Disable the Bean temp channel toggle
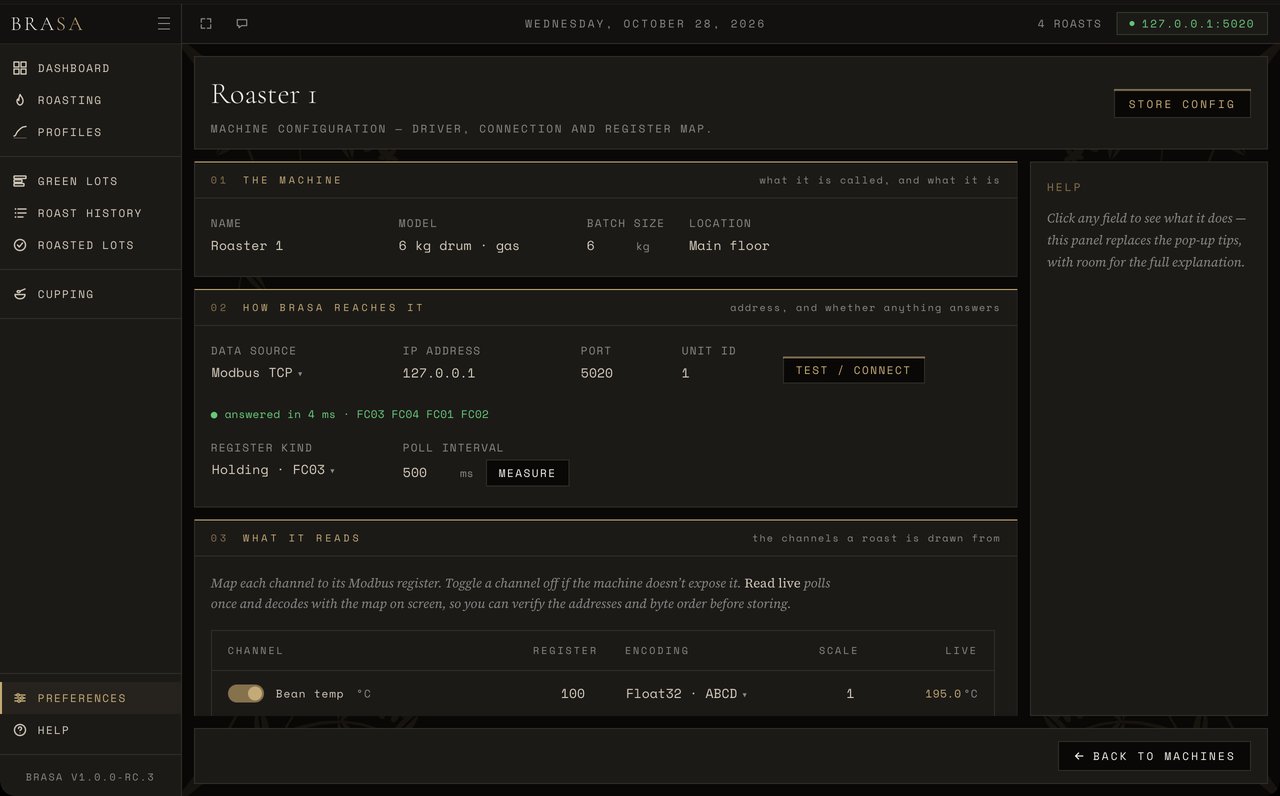This screenshot has height=796, width=1280. [246, 693]
